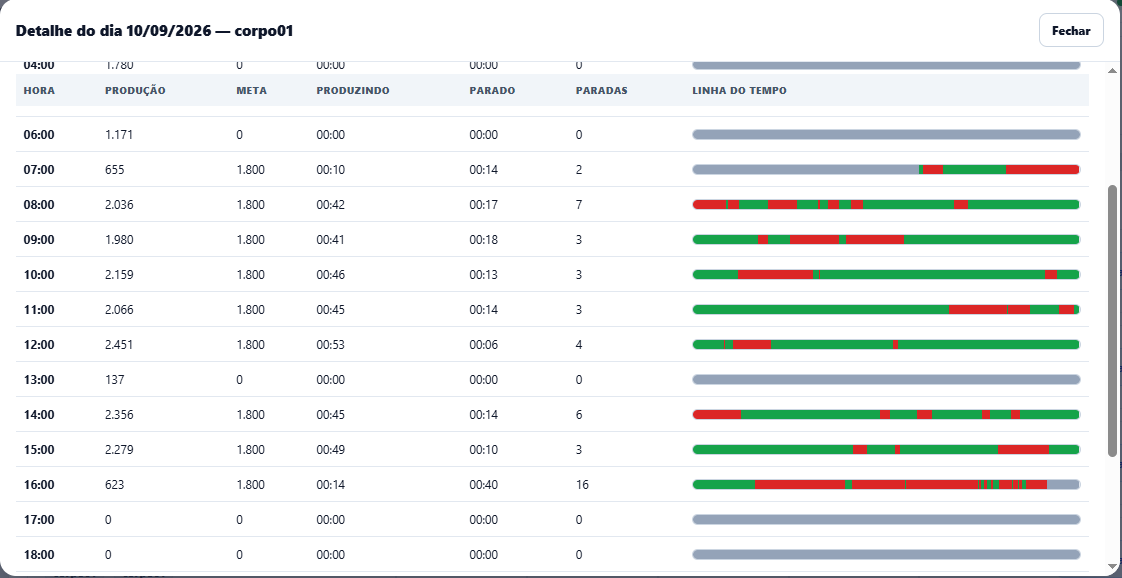The width and height of the screenshot is (1122, 578).
Task: Click the 12:00 hour cell
Action: pyautogui.click(x=39, y=345)
